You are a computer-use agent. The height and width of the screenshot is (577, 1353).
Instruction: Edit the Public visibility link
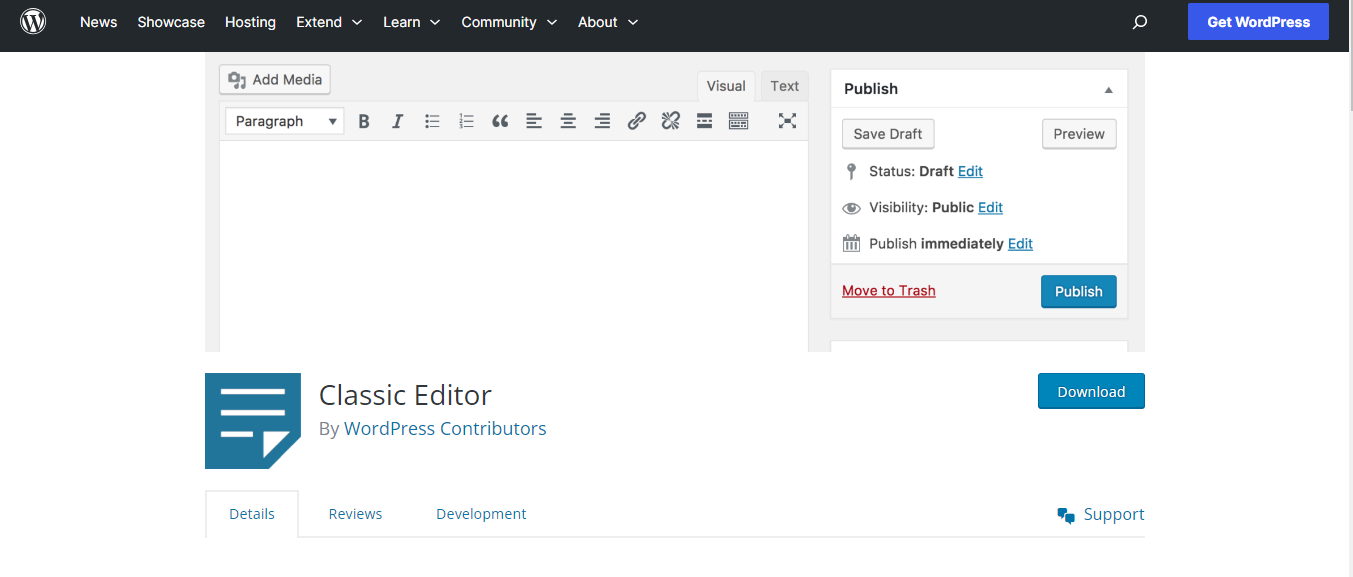click(990, 207)
